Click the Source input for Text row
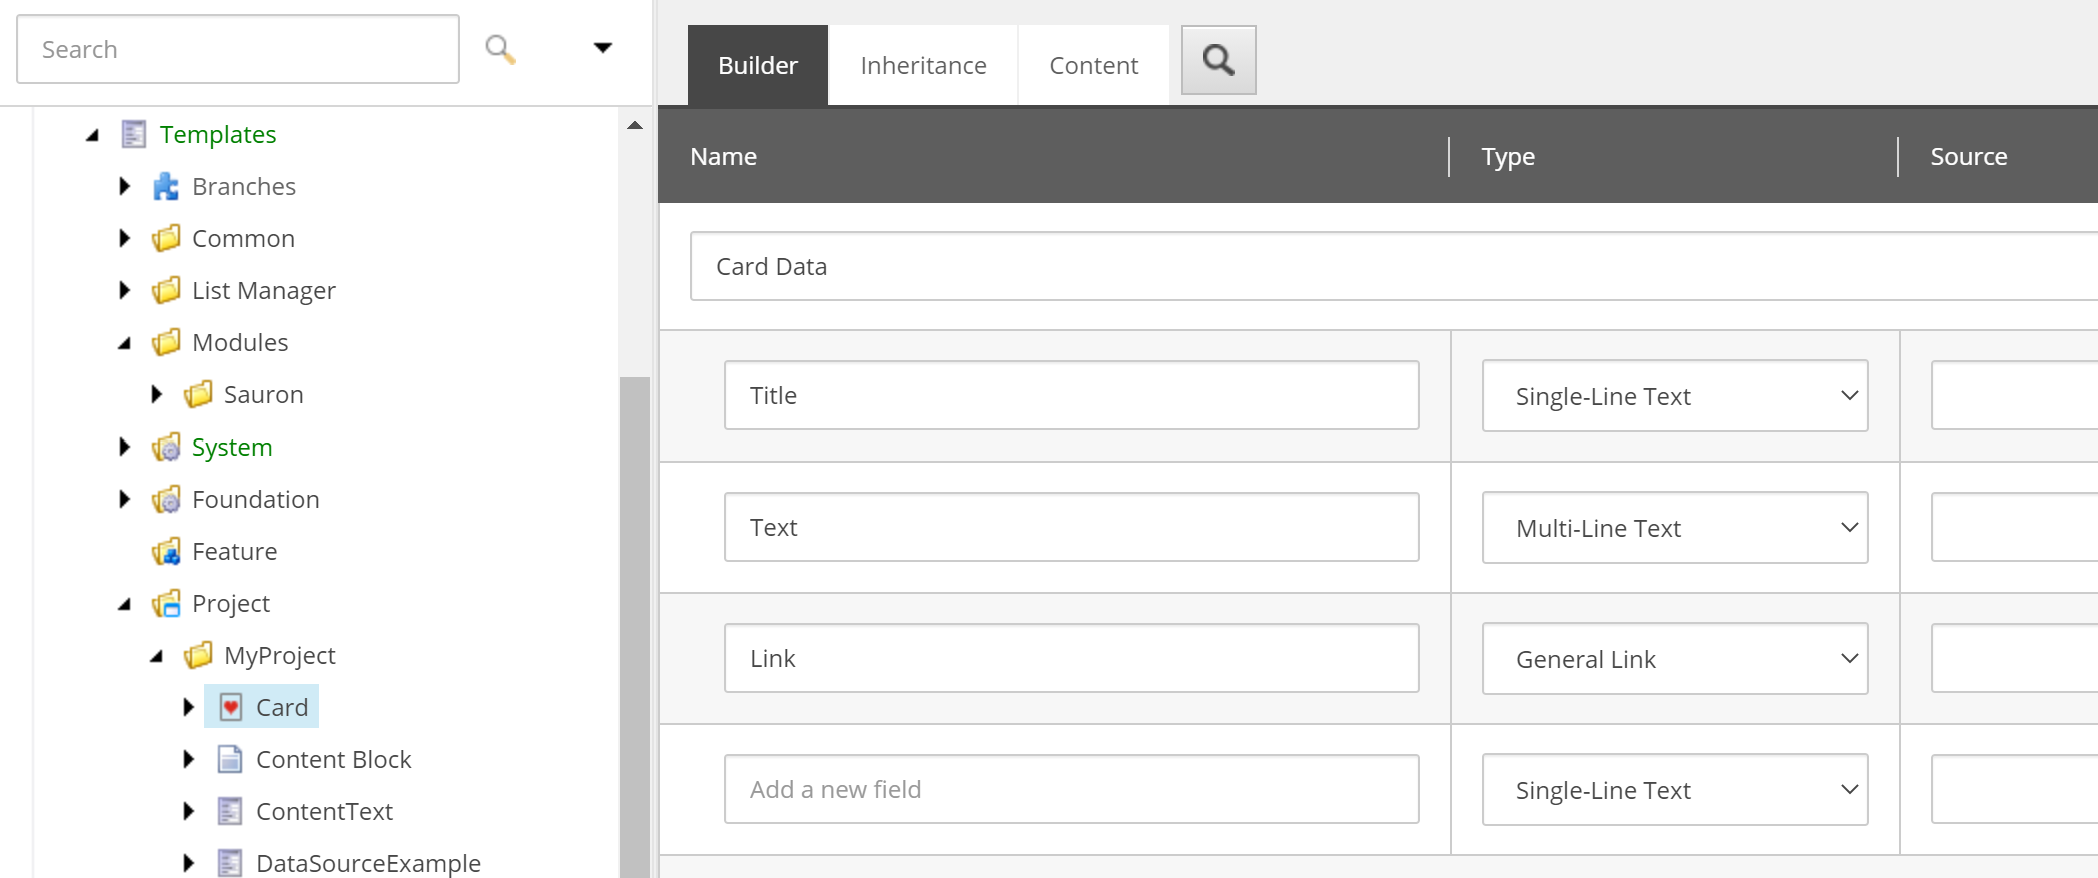 tap(2015, 527)
